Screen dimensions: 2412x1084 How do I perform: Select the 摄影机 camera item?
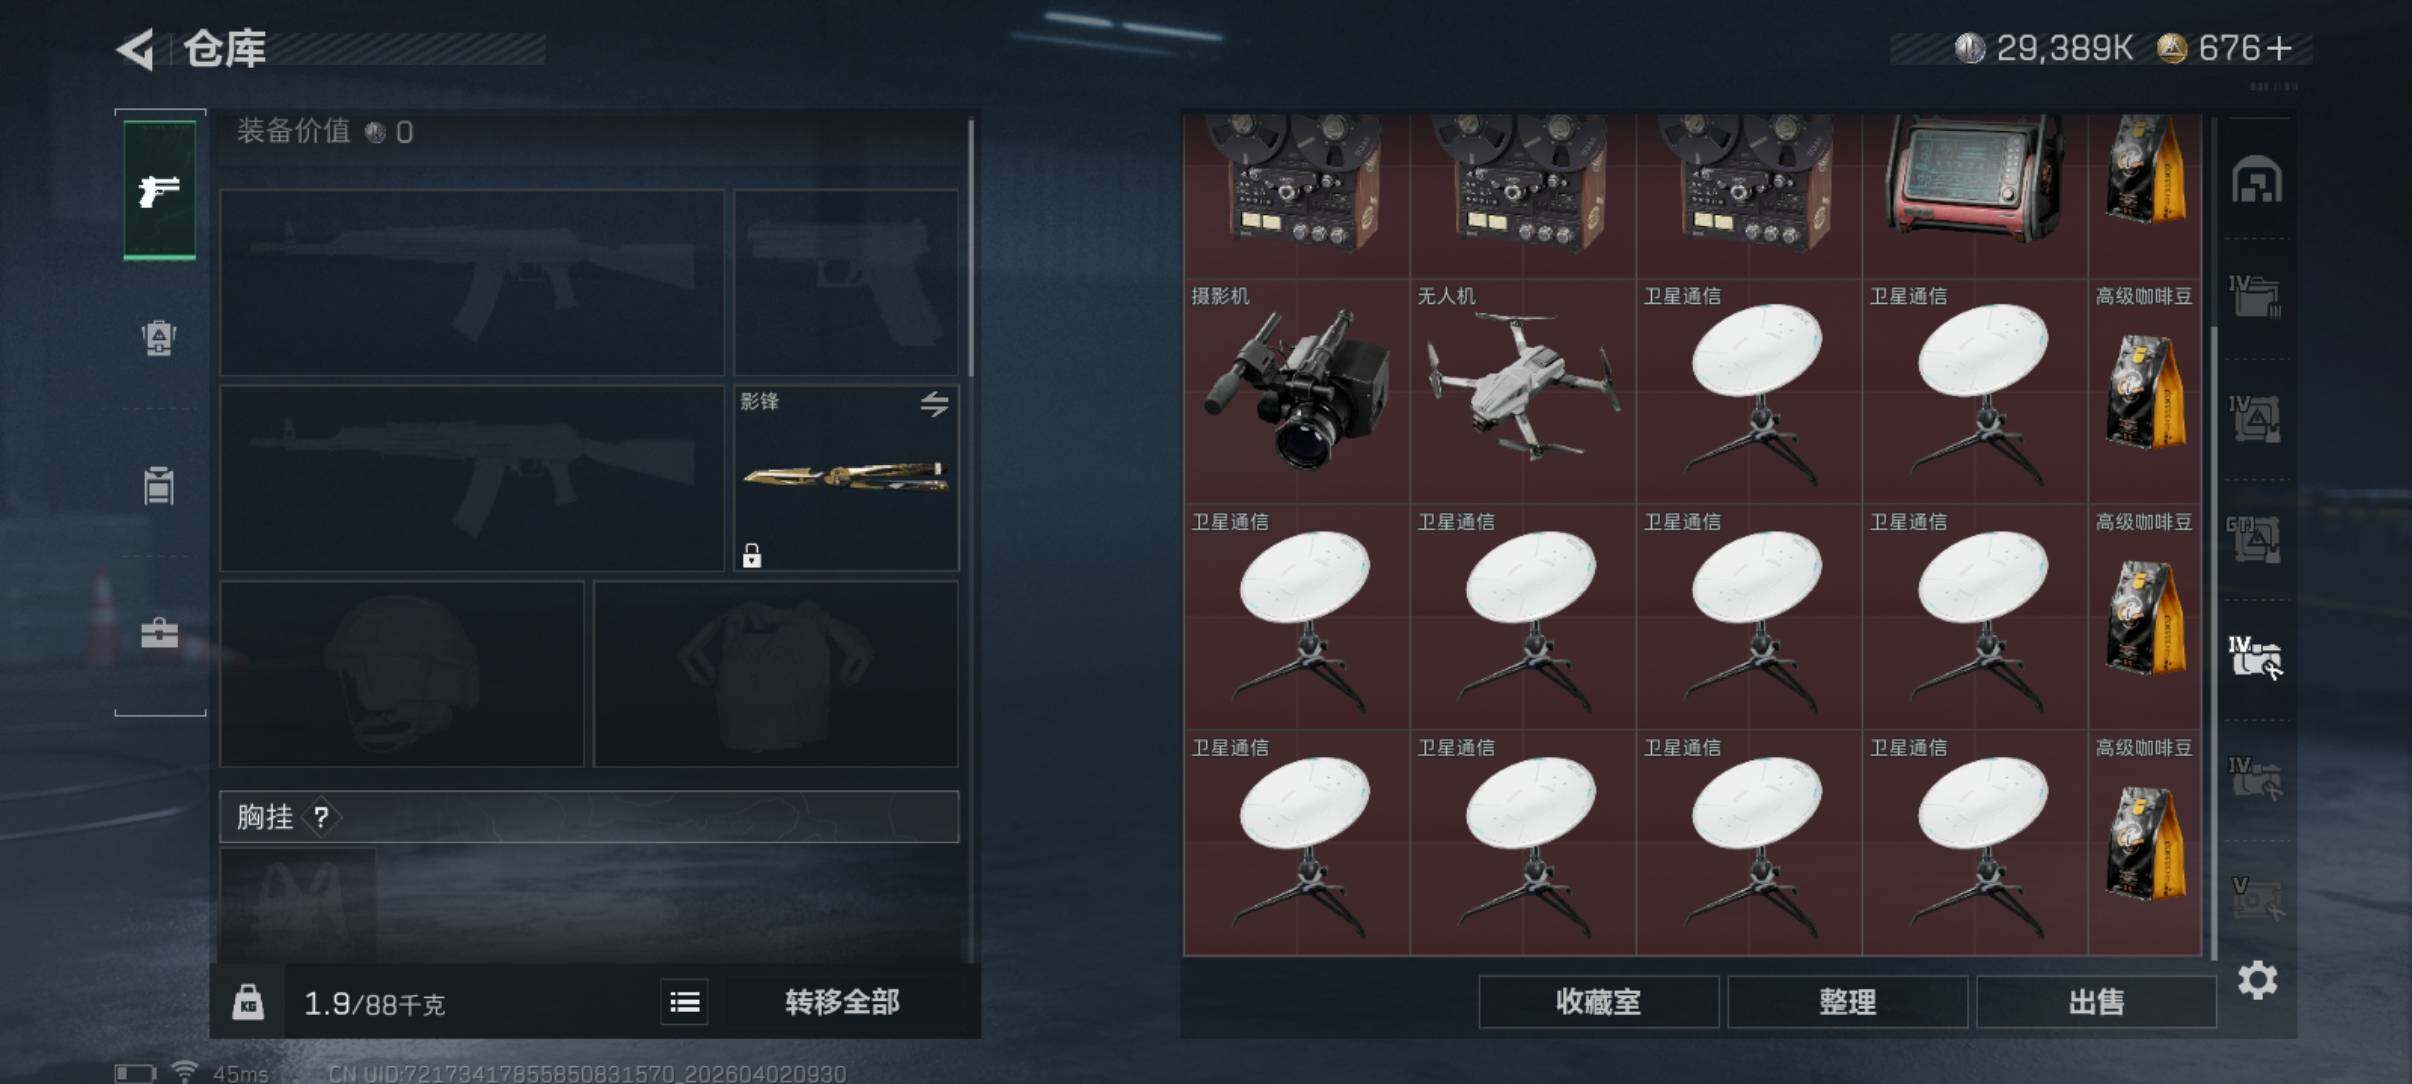tap(1297, 391)
